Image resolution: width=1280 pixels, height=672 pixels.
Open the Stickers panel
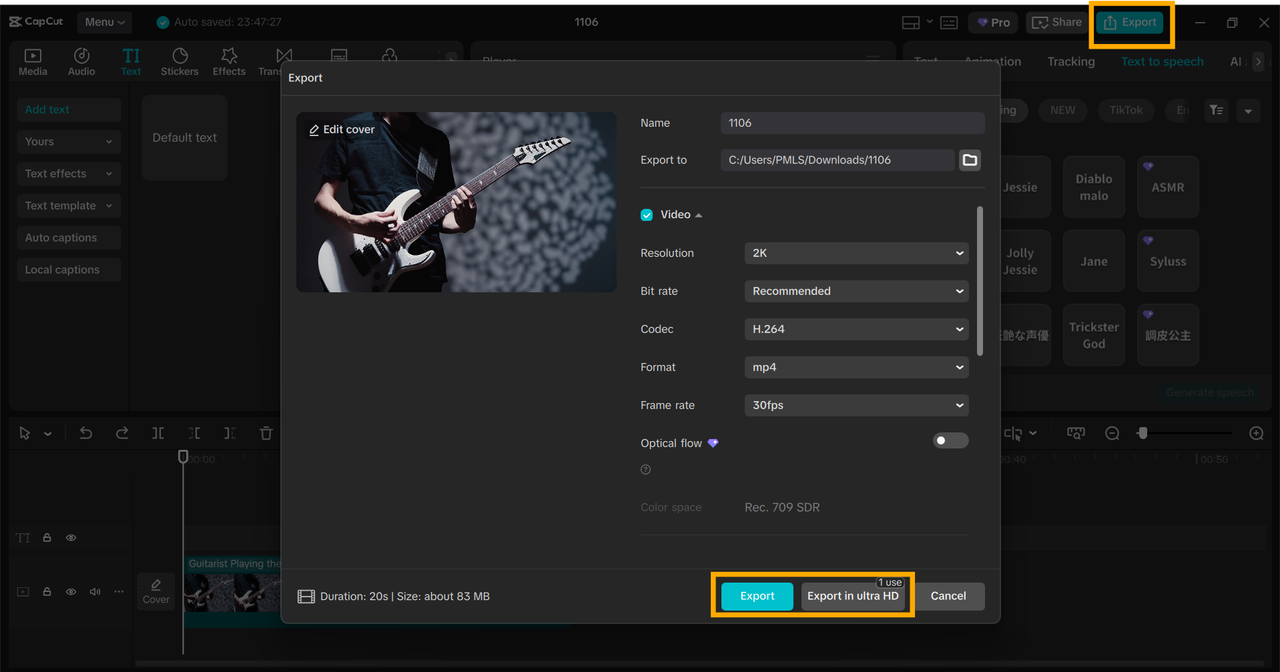[180, 62]
